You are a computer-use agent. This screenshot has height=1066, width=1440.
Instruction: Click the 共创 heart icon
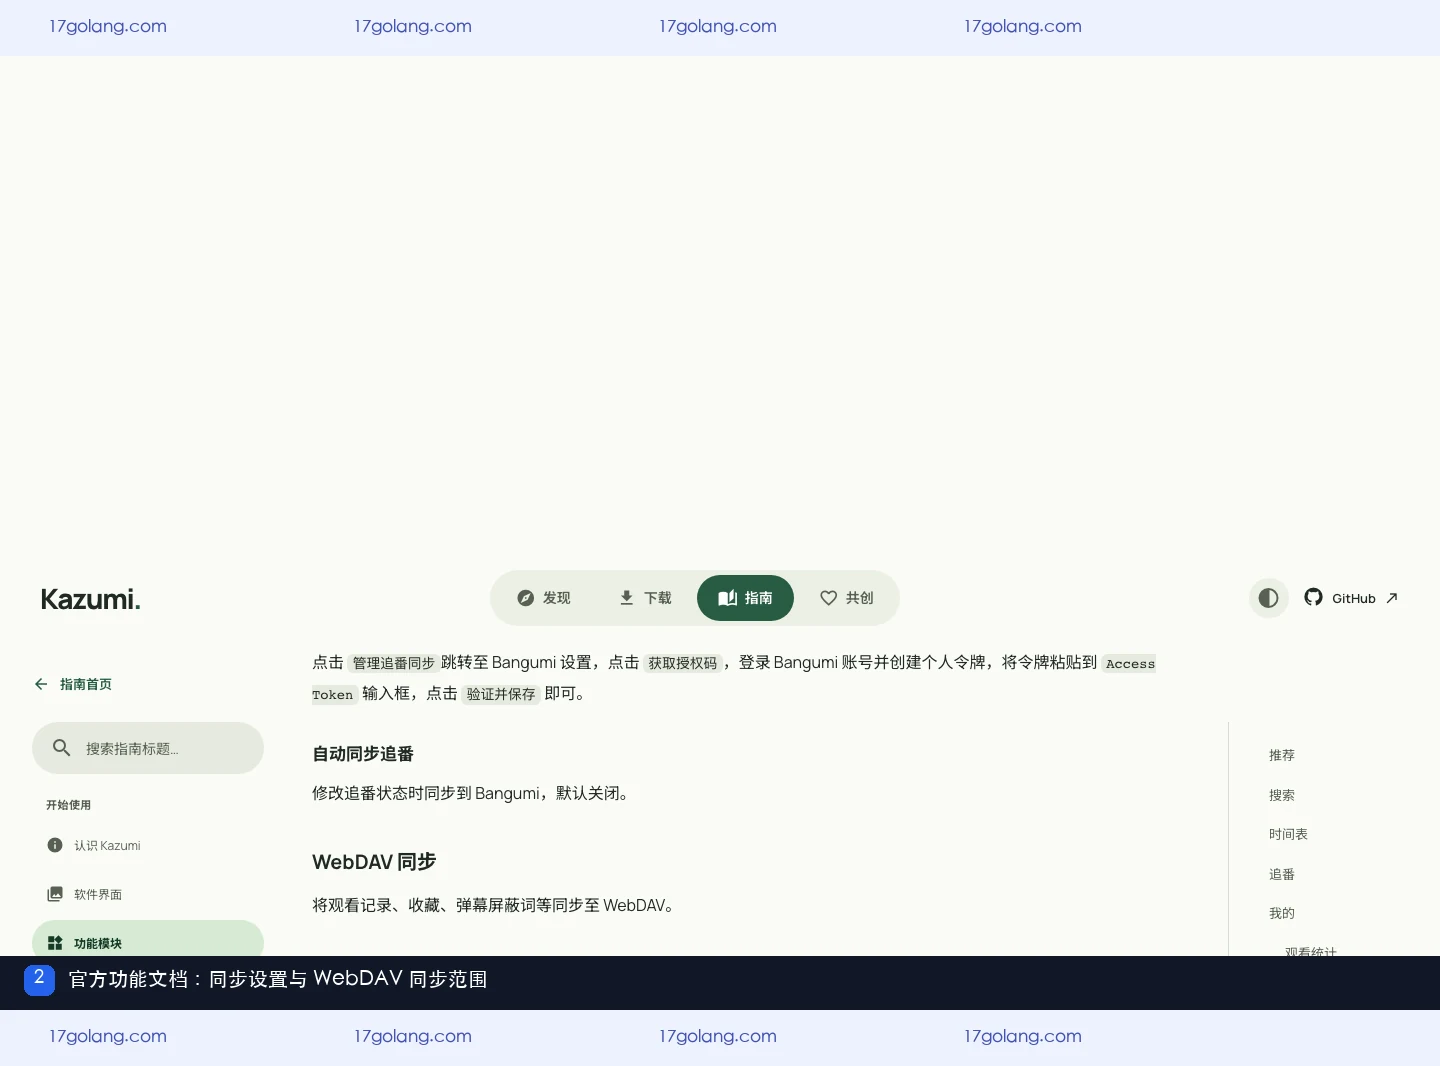828,598
